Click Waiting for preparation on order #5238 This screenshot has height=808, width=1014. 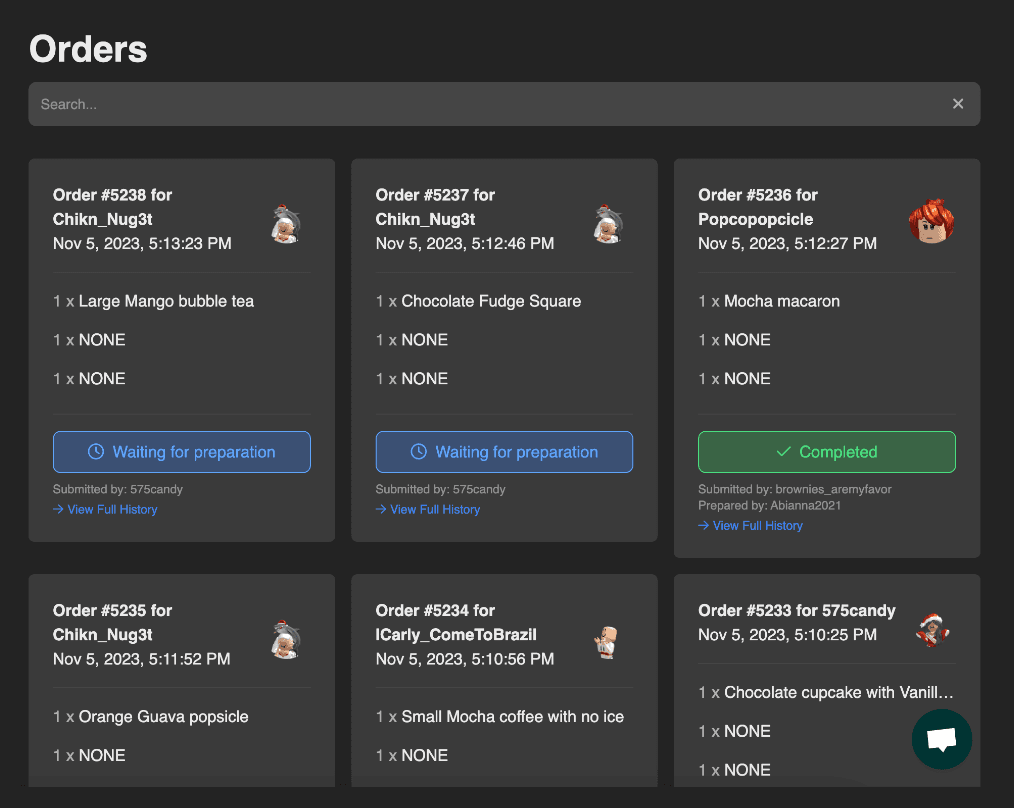click(x=182, y=452)
